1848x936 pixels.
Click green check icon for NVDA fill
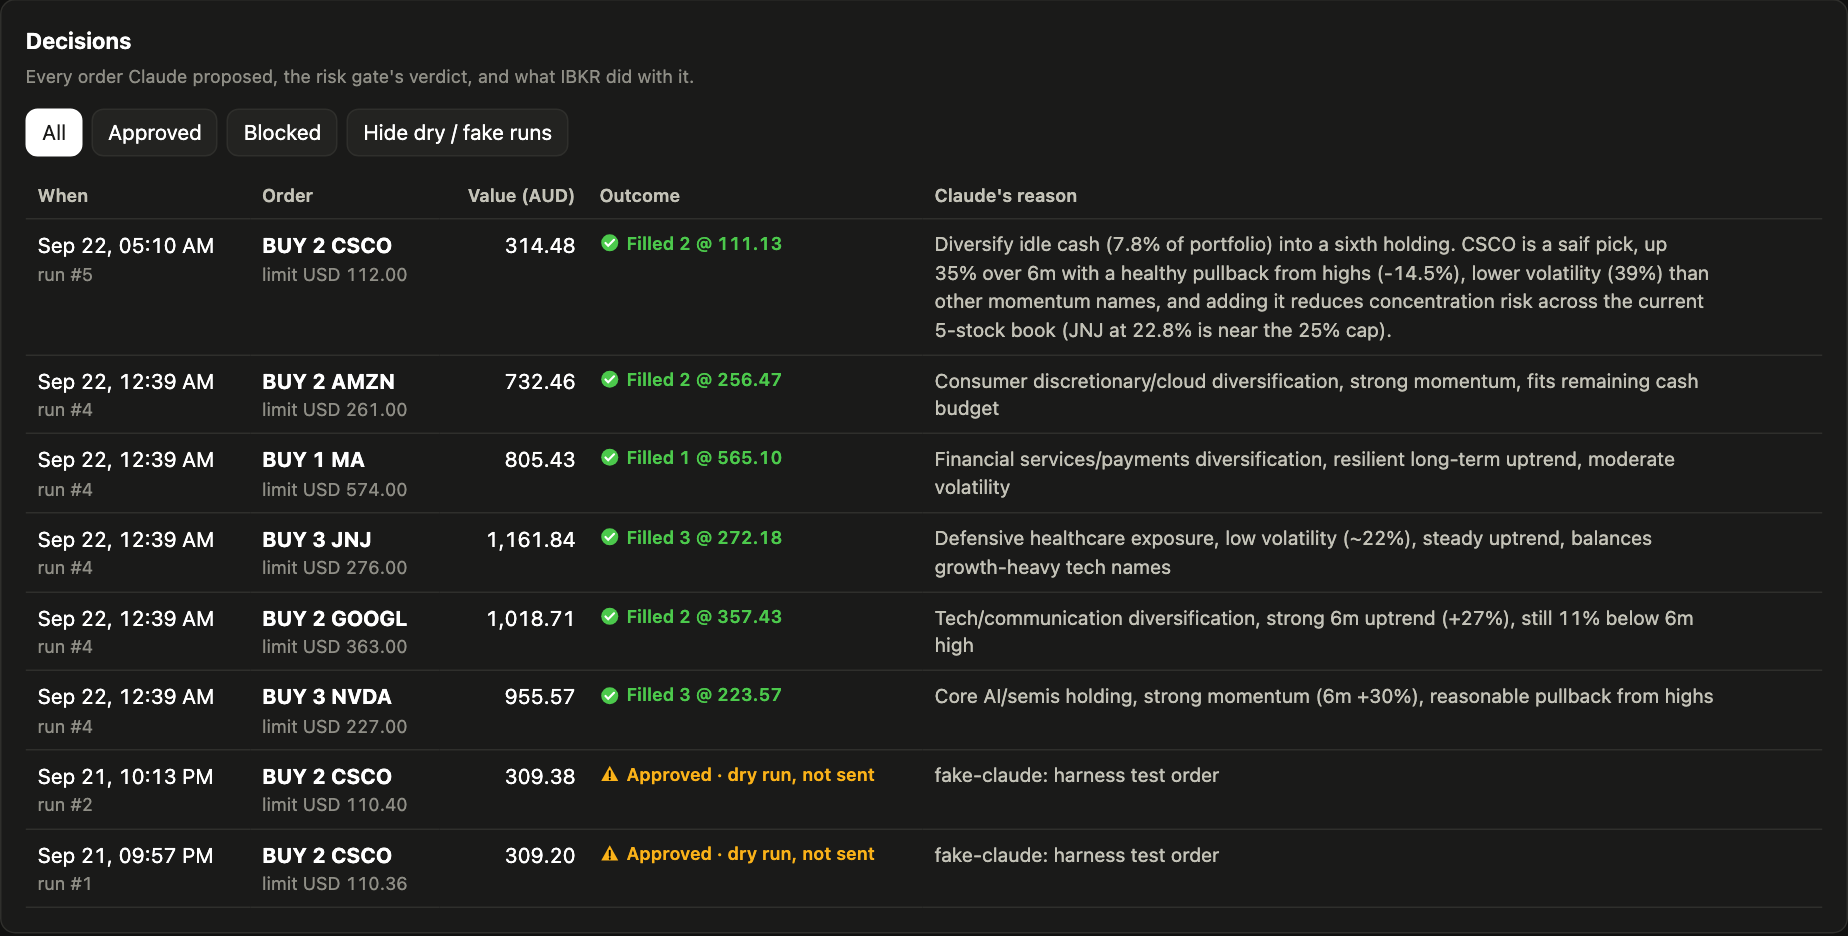pyautogui.click(x=609, y=695)
